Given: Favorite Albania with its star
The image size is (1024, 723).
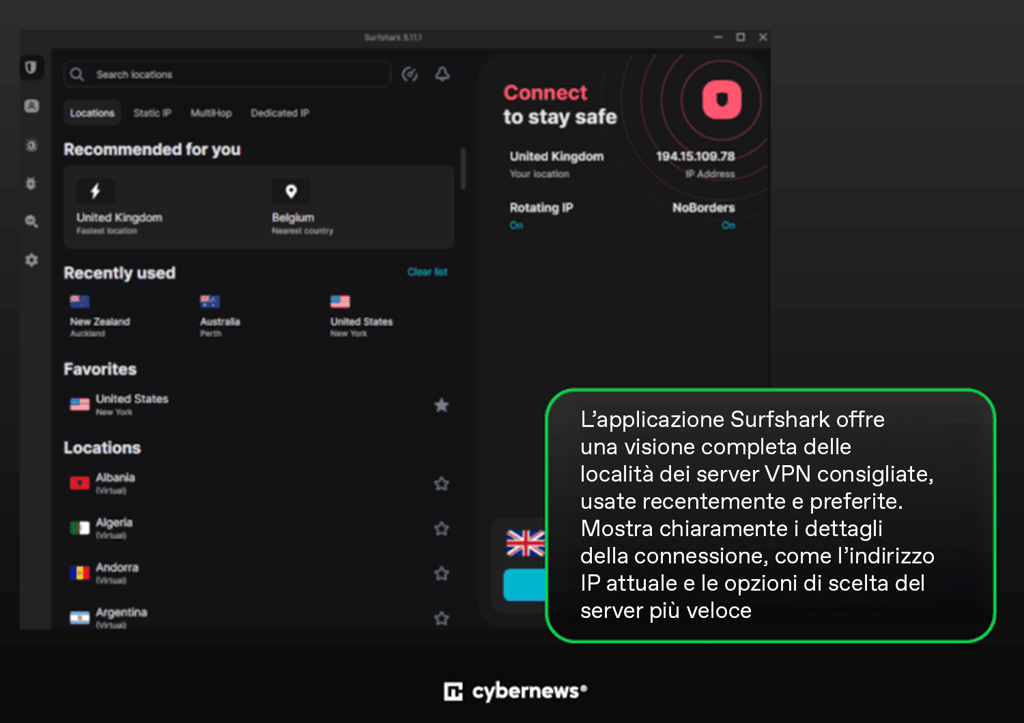Looking at the screenshot, I should coord(441,484).
